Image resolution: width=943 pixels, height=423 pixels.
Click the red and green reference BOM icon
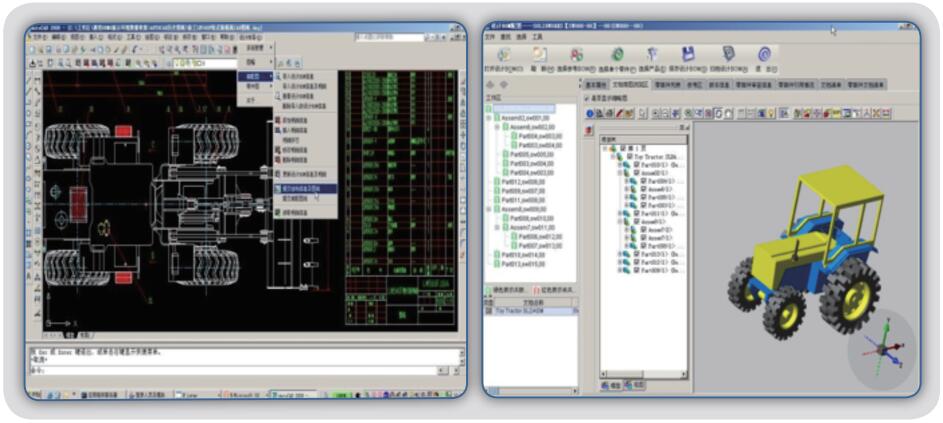pos(577,54)
